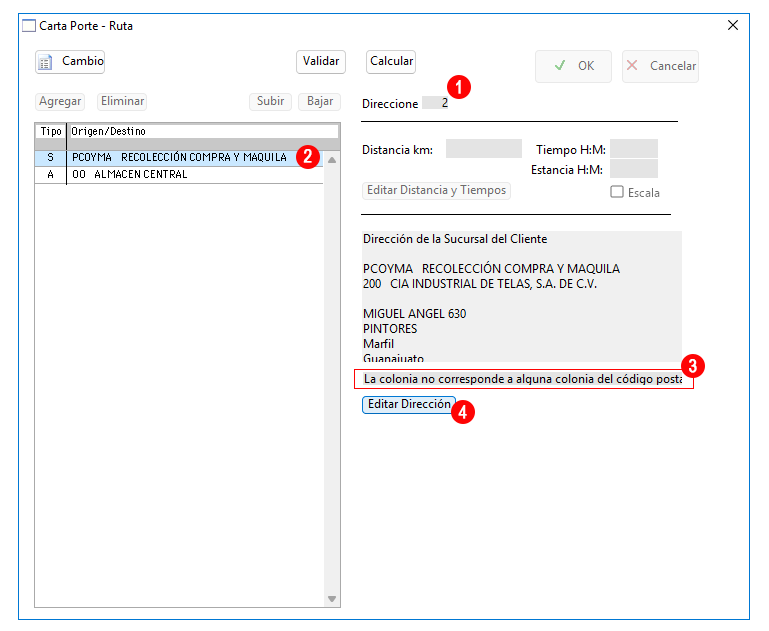Image resolution: width=769 pixels, height=631 pixels.
Task: Select row PCOYMA RECOLECCIÓN COMPRA Y MAQUILA
Action: point(179,157)
